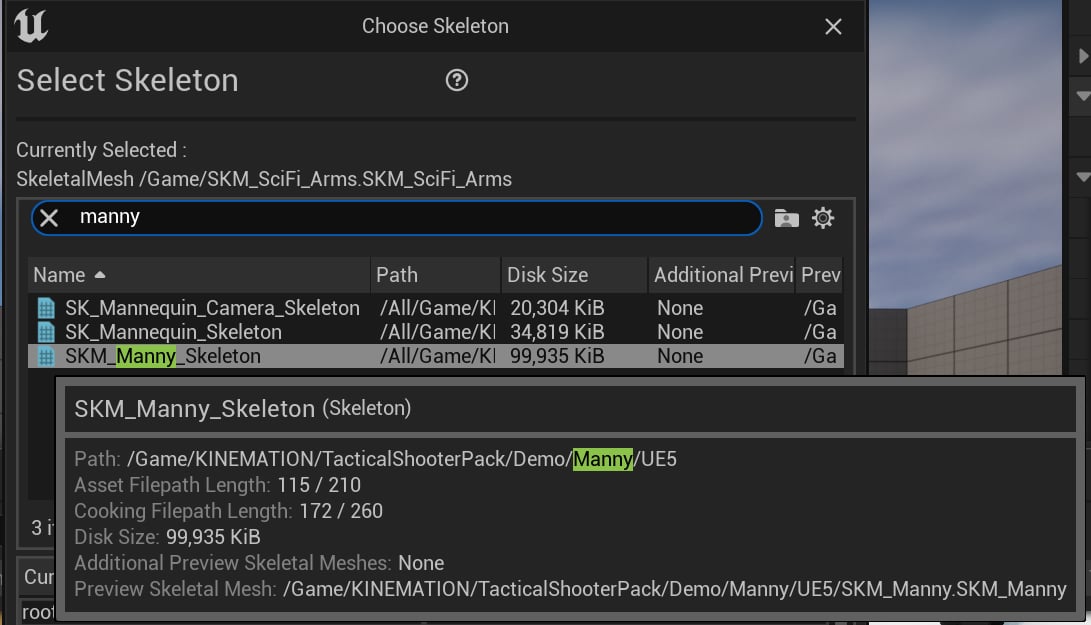Image resolution: width=1091 pixels, height=625 pixels.
Task: Click the SK_Mannequin_Skeleton asset icon
Action: pyautogui.click(x=46, y=332)
